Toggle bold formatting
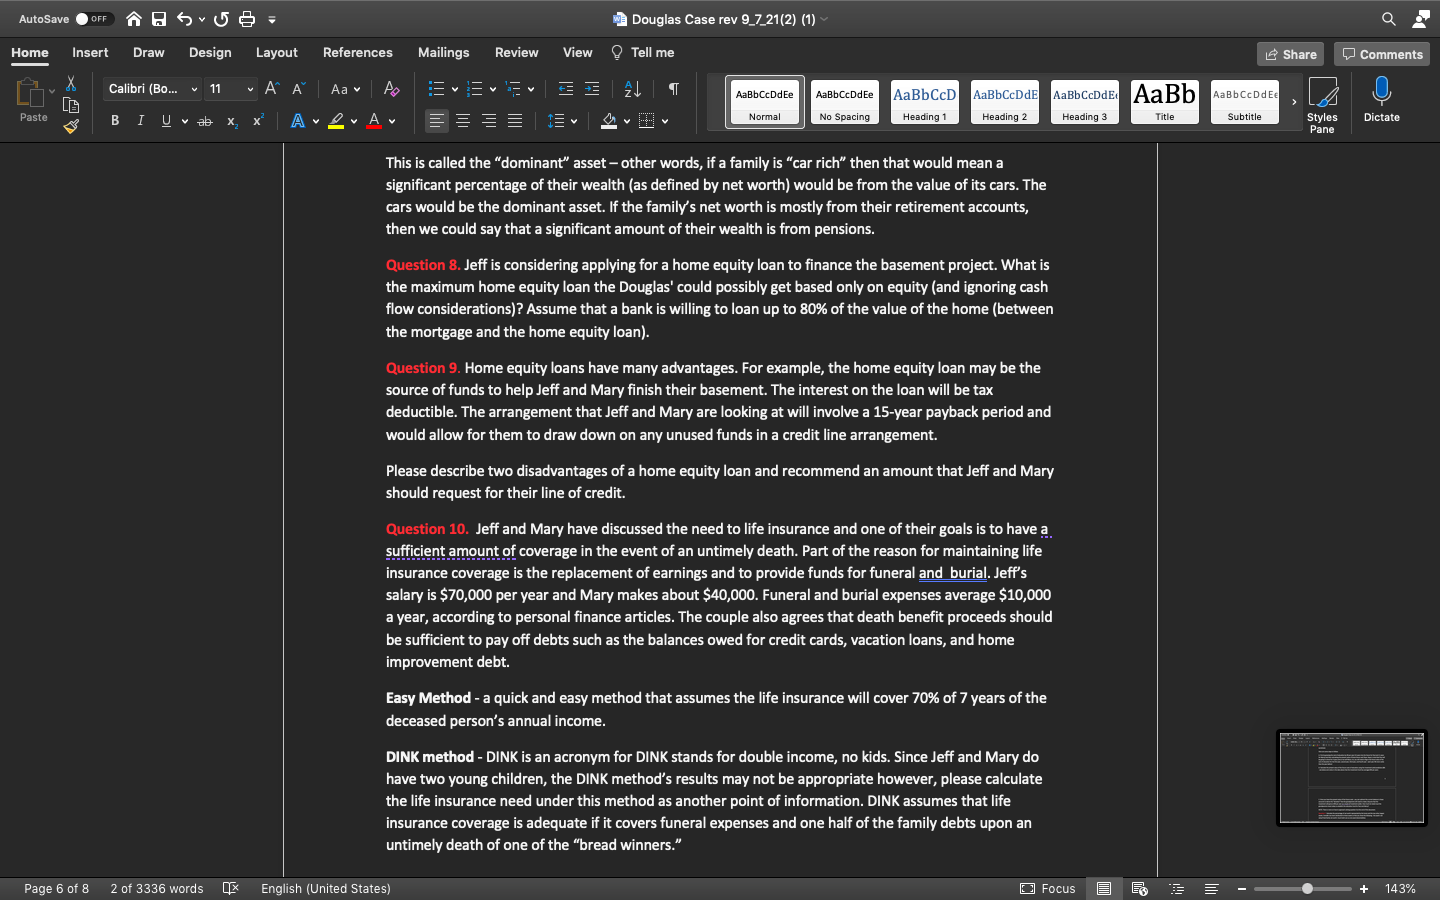 (115, 121)
